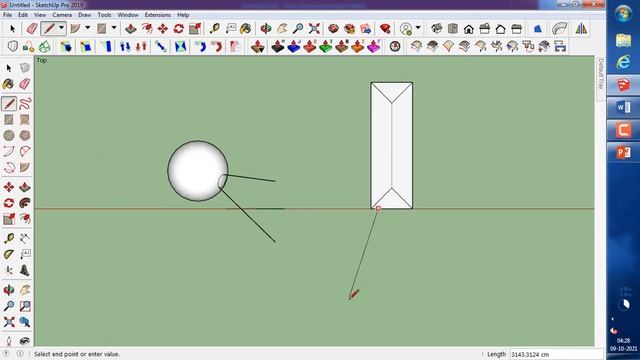Choose the Text label tool in top toolbar
The image size is (640, 360).
[231, 29]
